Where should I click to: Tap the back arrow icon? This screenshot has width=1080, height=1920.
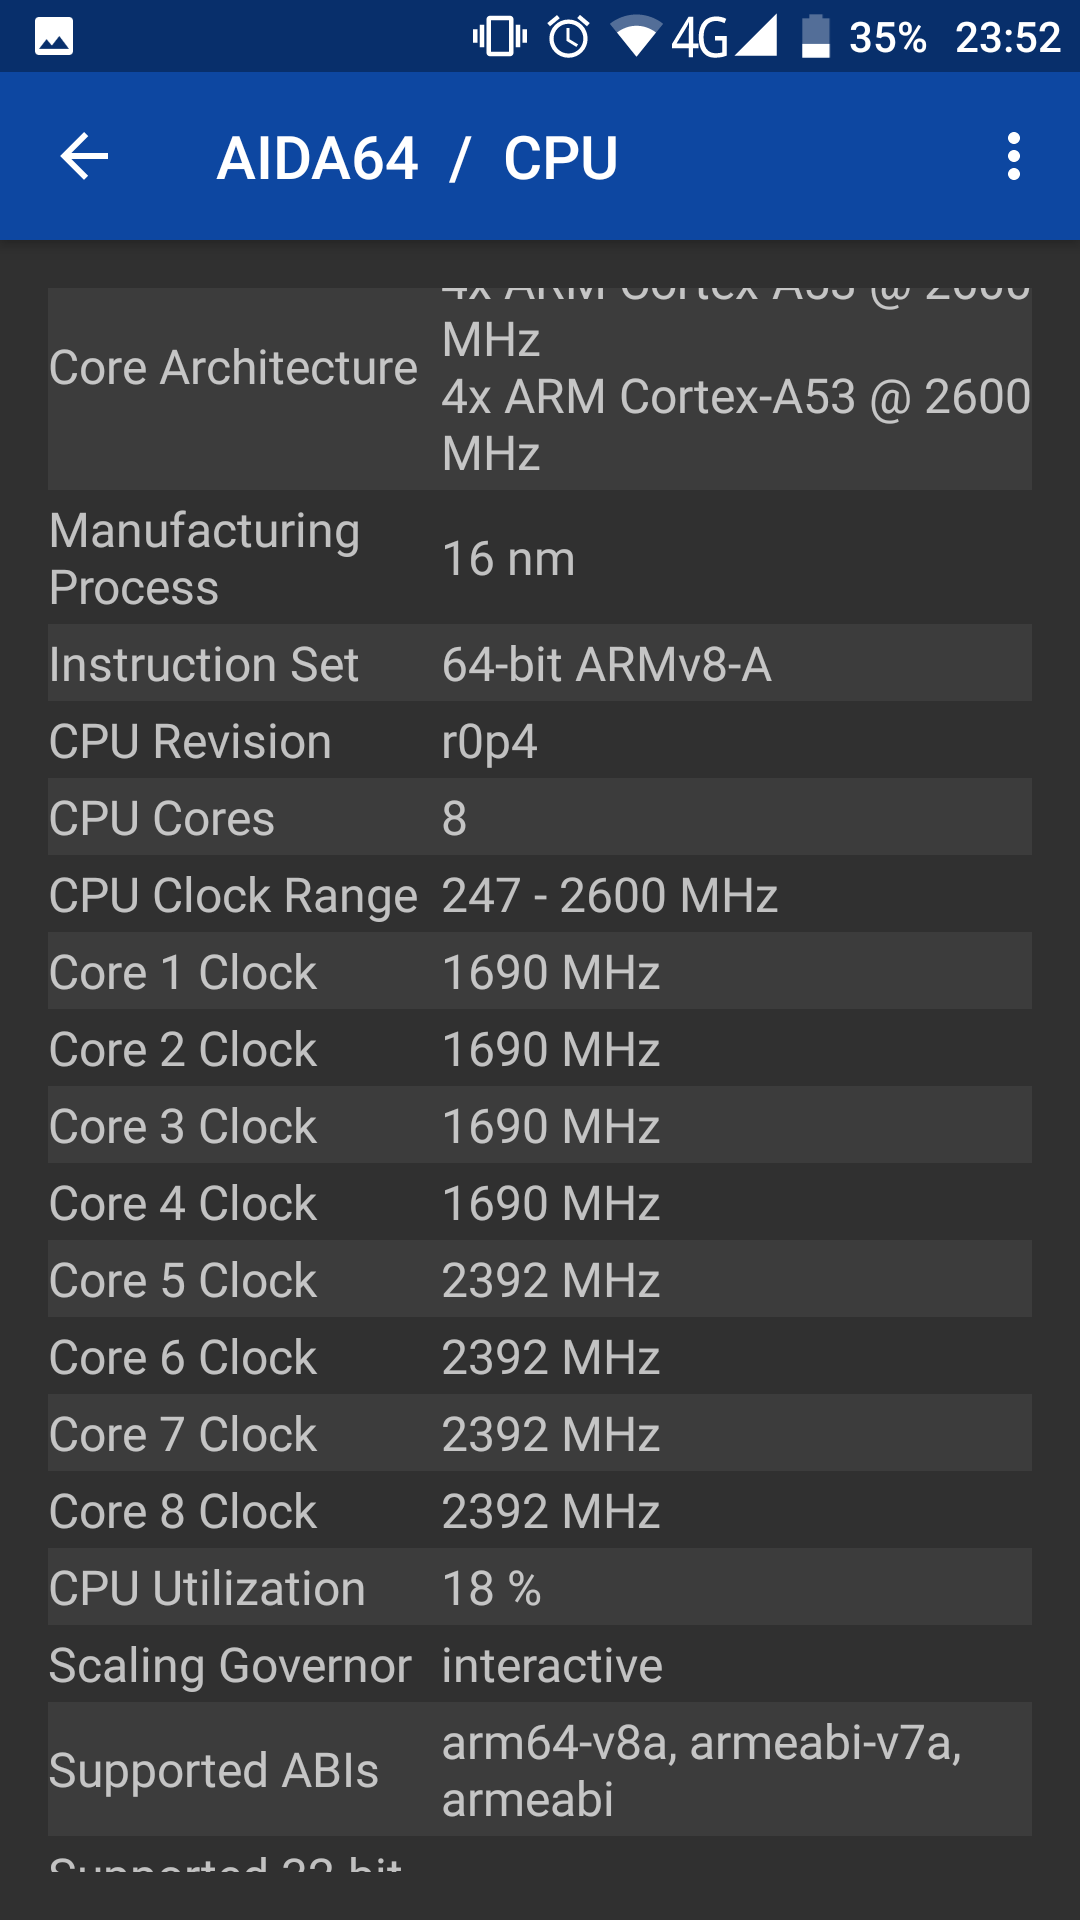pyautogui.click(x=84, y=157)
